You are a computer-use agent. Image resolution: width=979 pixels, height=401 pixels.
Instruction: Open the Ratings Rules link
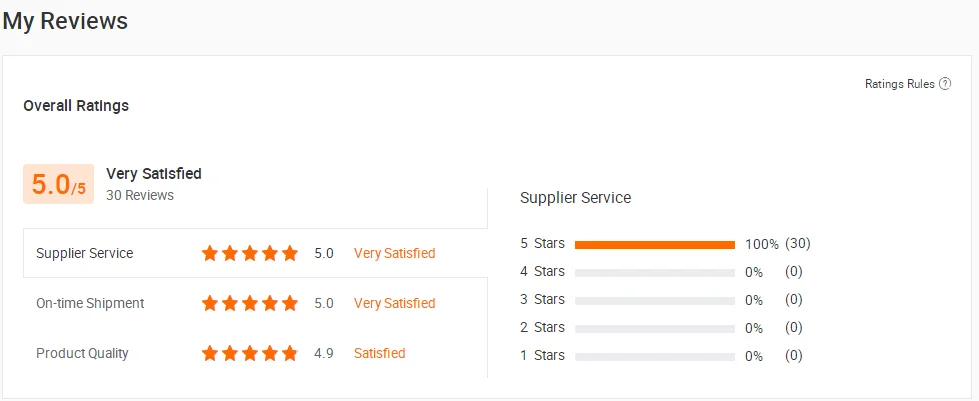point(900,84)
